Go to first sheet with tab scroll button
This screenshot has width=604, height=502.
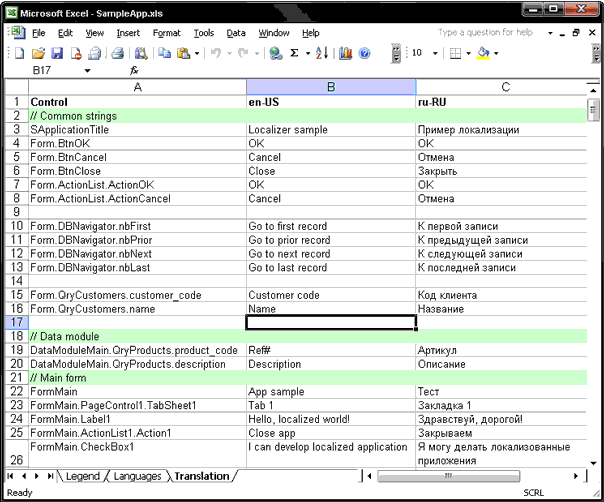click(x=10, y=476)
